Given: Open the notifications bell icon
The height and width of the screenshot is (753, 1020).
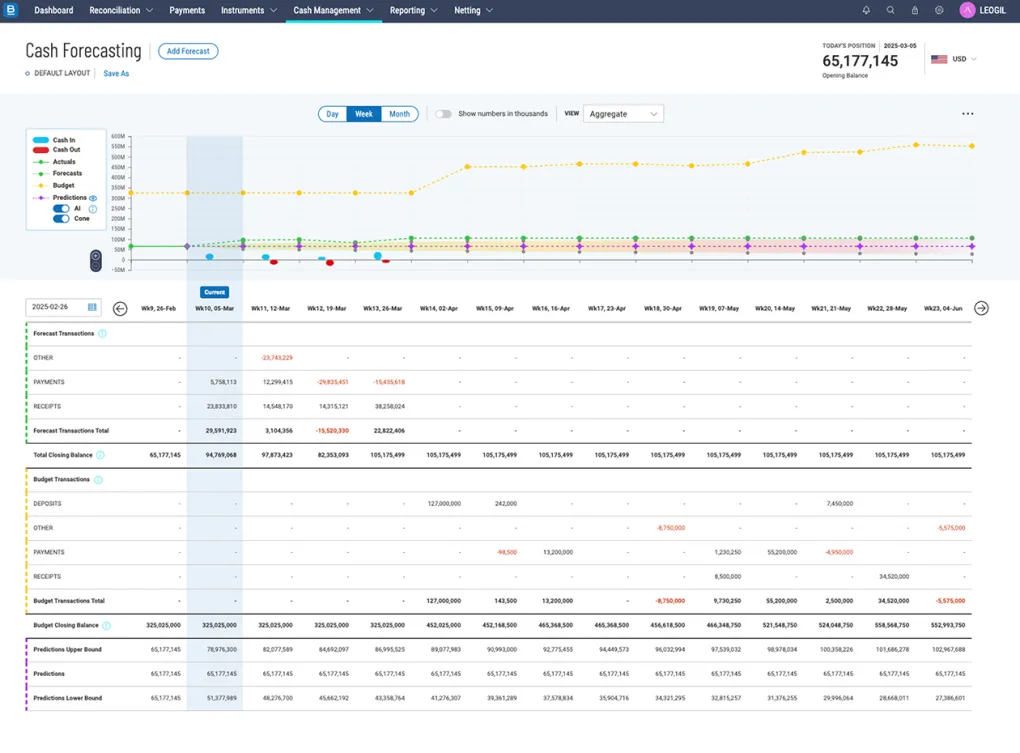Looking at the screenshot, I should pyautogui.click(x=866, y=10).
